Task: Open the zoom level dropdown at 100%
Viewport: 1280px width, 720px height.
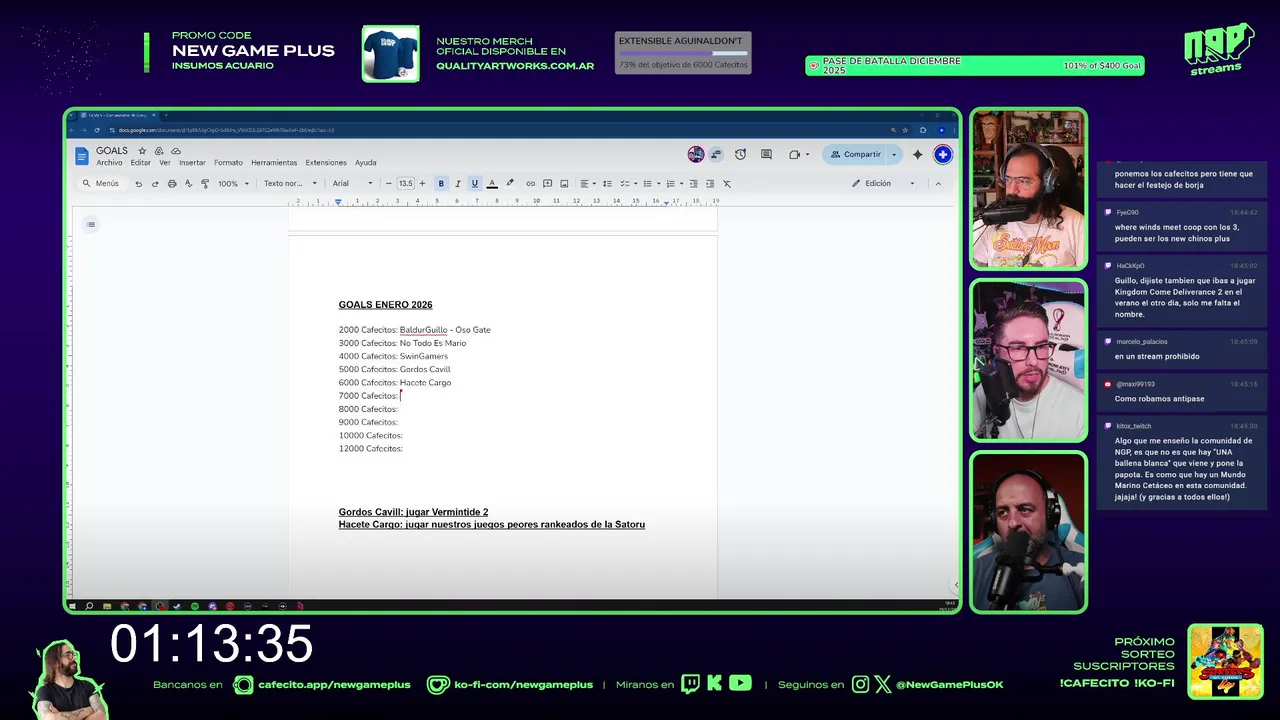Action: pos(233,184)
